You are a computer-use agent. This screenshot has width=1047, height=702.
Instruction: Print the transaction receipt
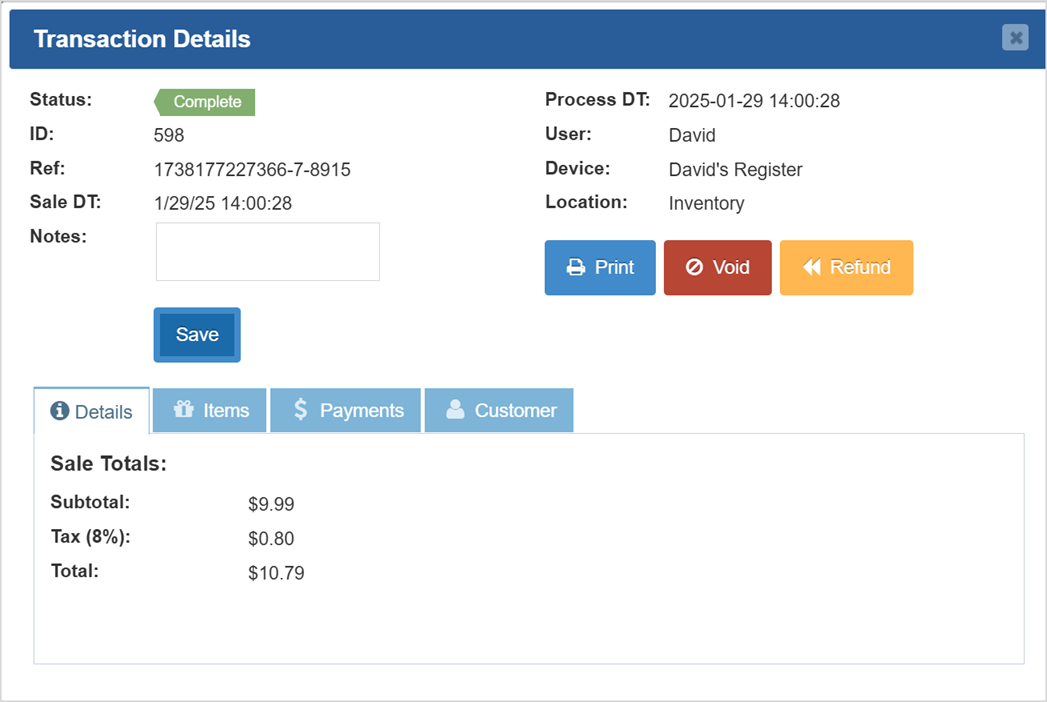(x=600, y=267)
